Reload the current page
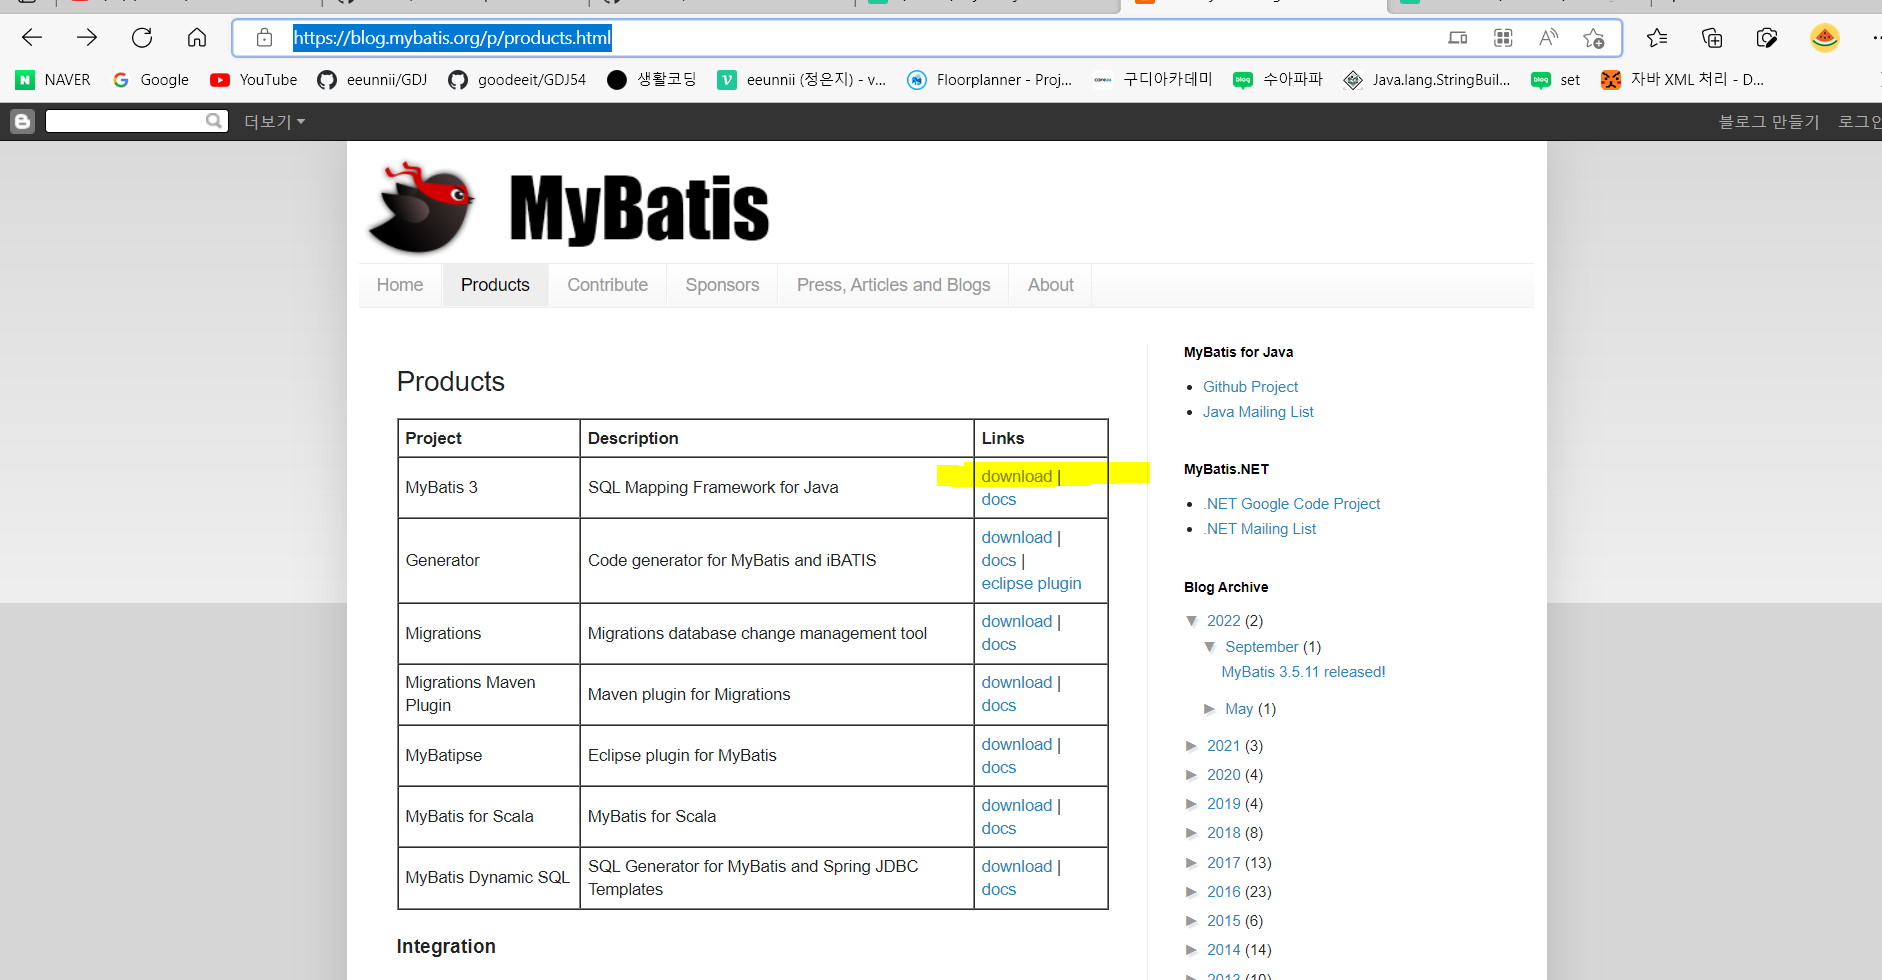This screenshot has height=980, width=1882. 141,37
